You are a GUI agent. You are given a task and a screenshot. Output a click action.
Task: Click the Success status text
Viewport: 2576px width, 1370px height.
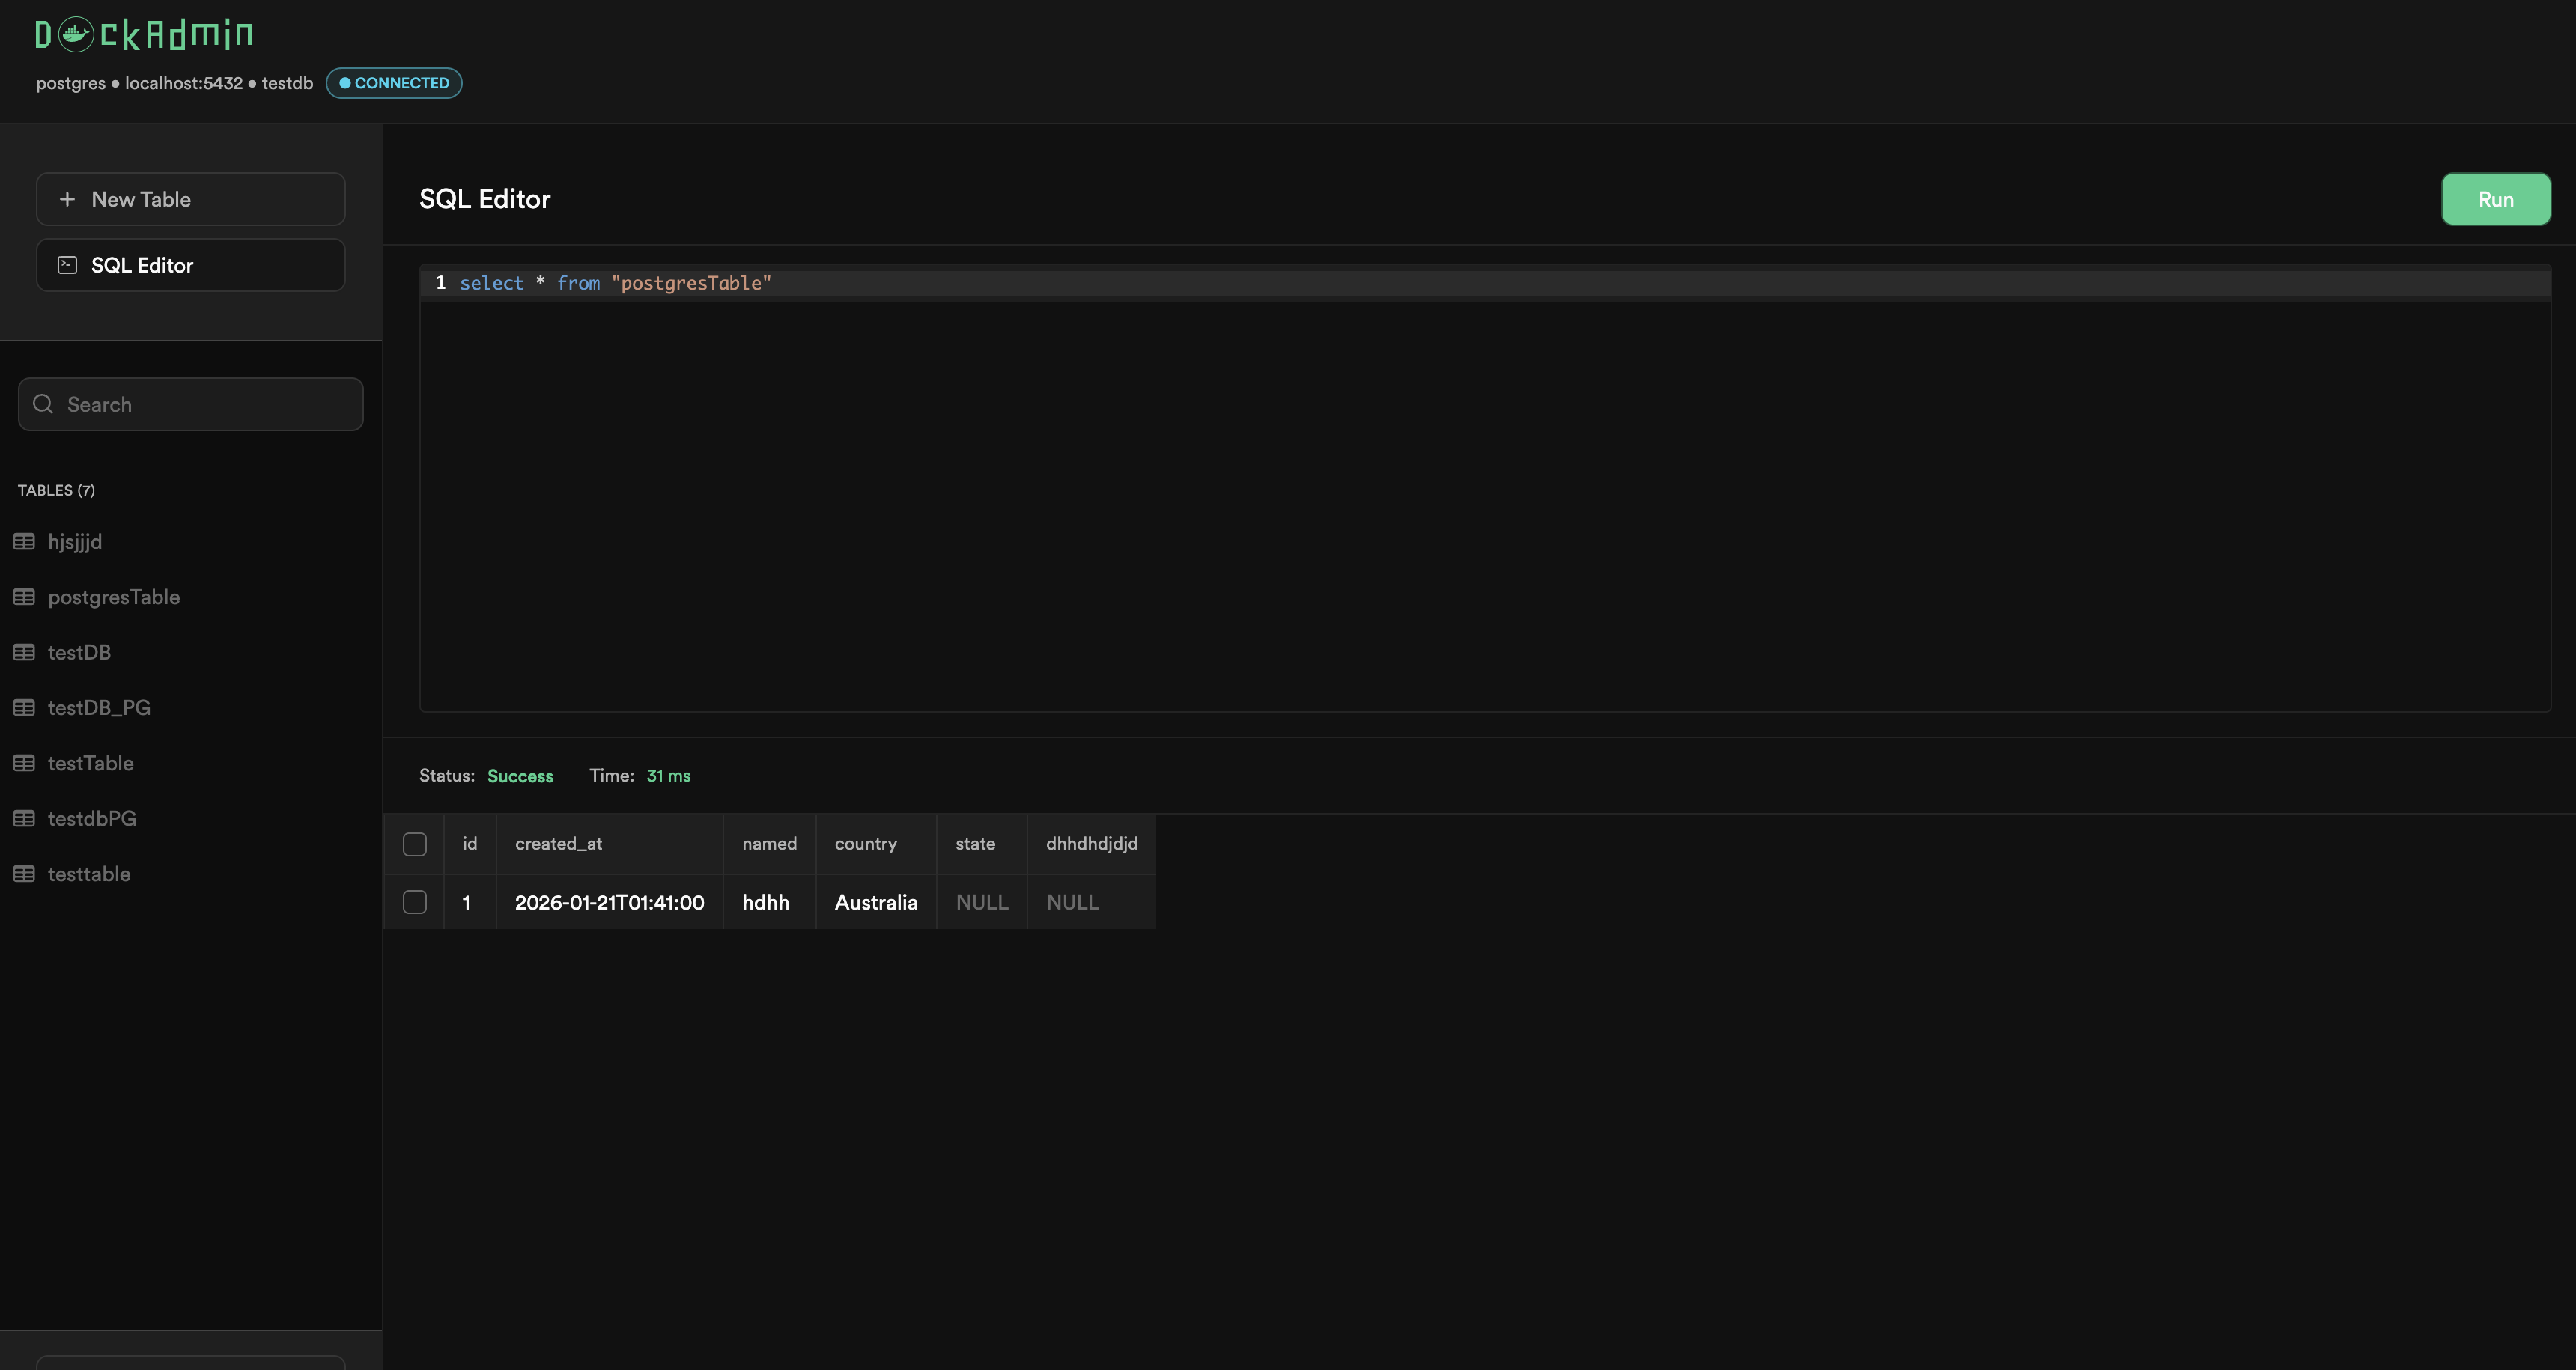pos(520,776)
